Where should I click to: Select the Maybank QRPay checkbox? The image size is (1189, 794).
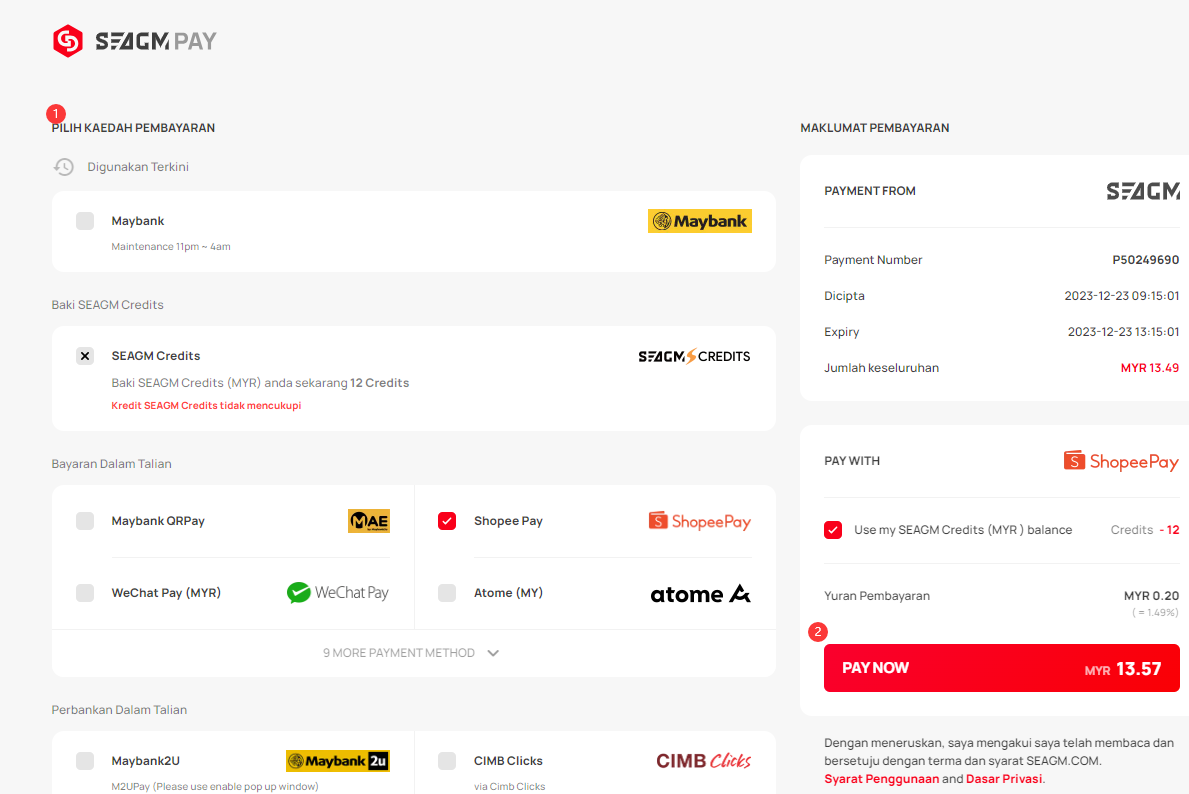(85, 521)
